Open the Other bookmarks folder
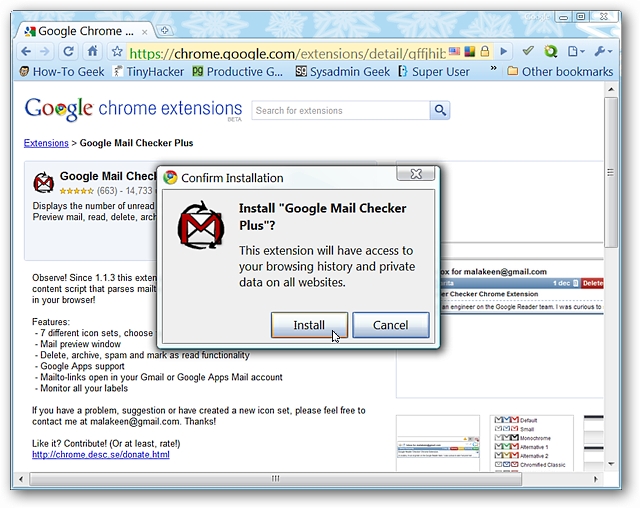 point(560,72)
